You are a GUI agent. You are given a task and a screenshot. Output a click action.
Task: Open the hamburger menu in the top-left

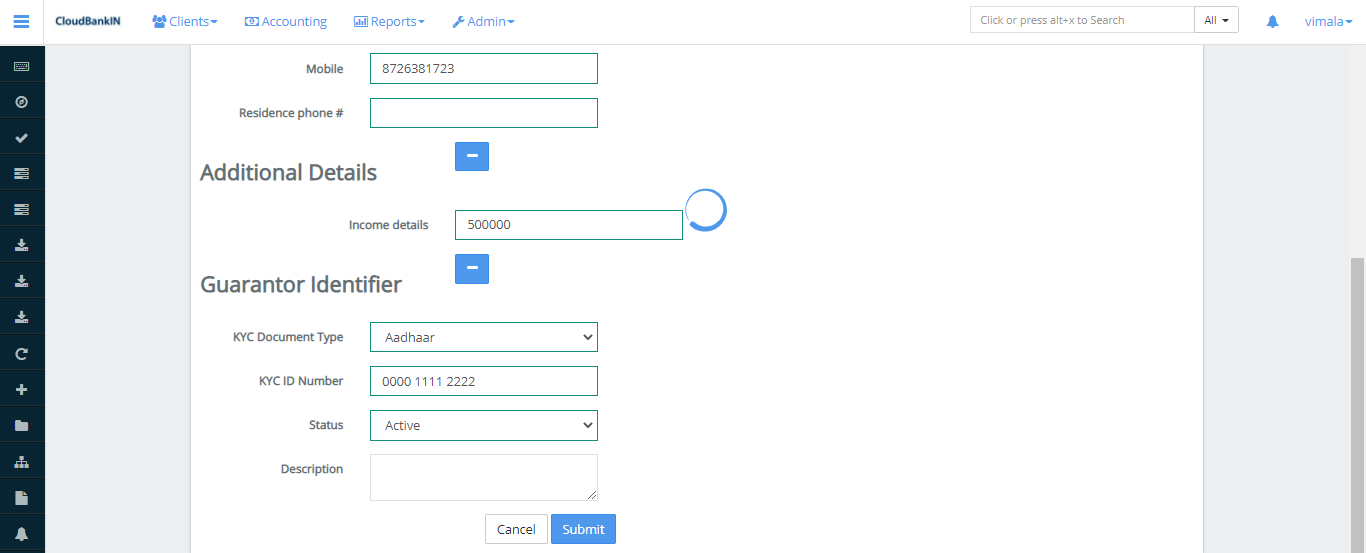click(21, 21)
